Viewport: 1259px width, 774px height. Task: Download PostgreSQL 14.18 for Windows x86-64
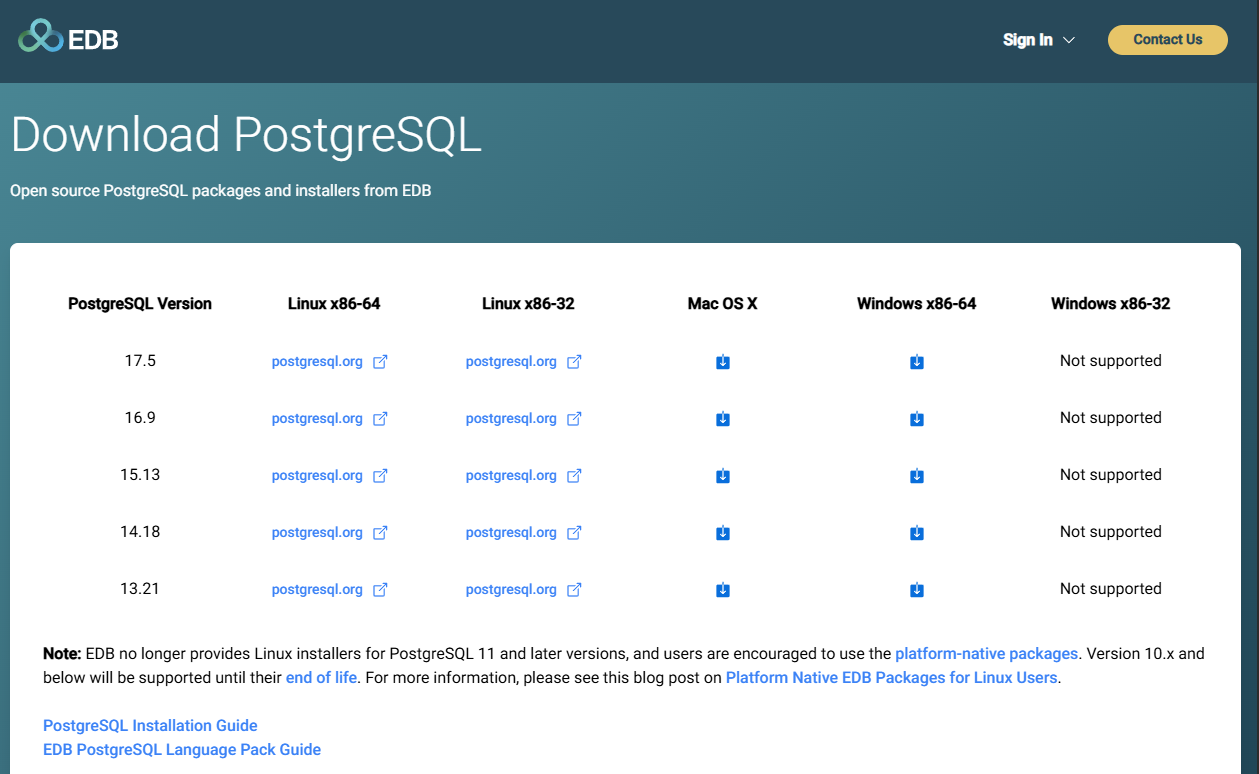coord(917,533)
